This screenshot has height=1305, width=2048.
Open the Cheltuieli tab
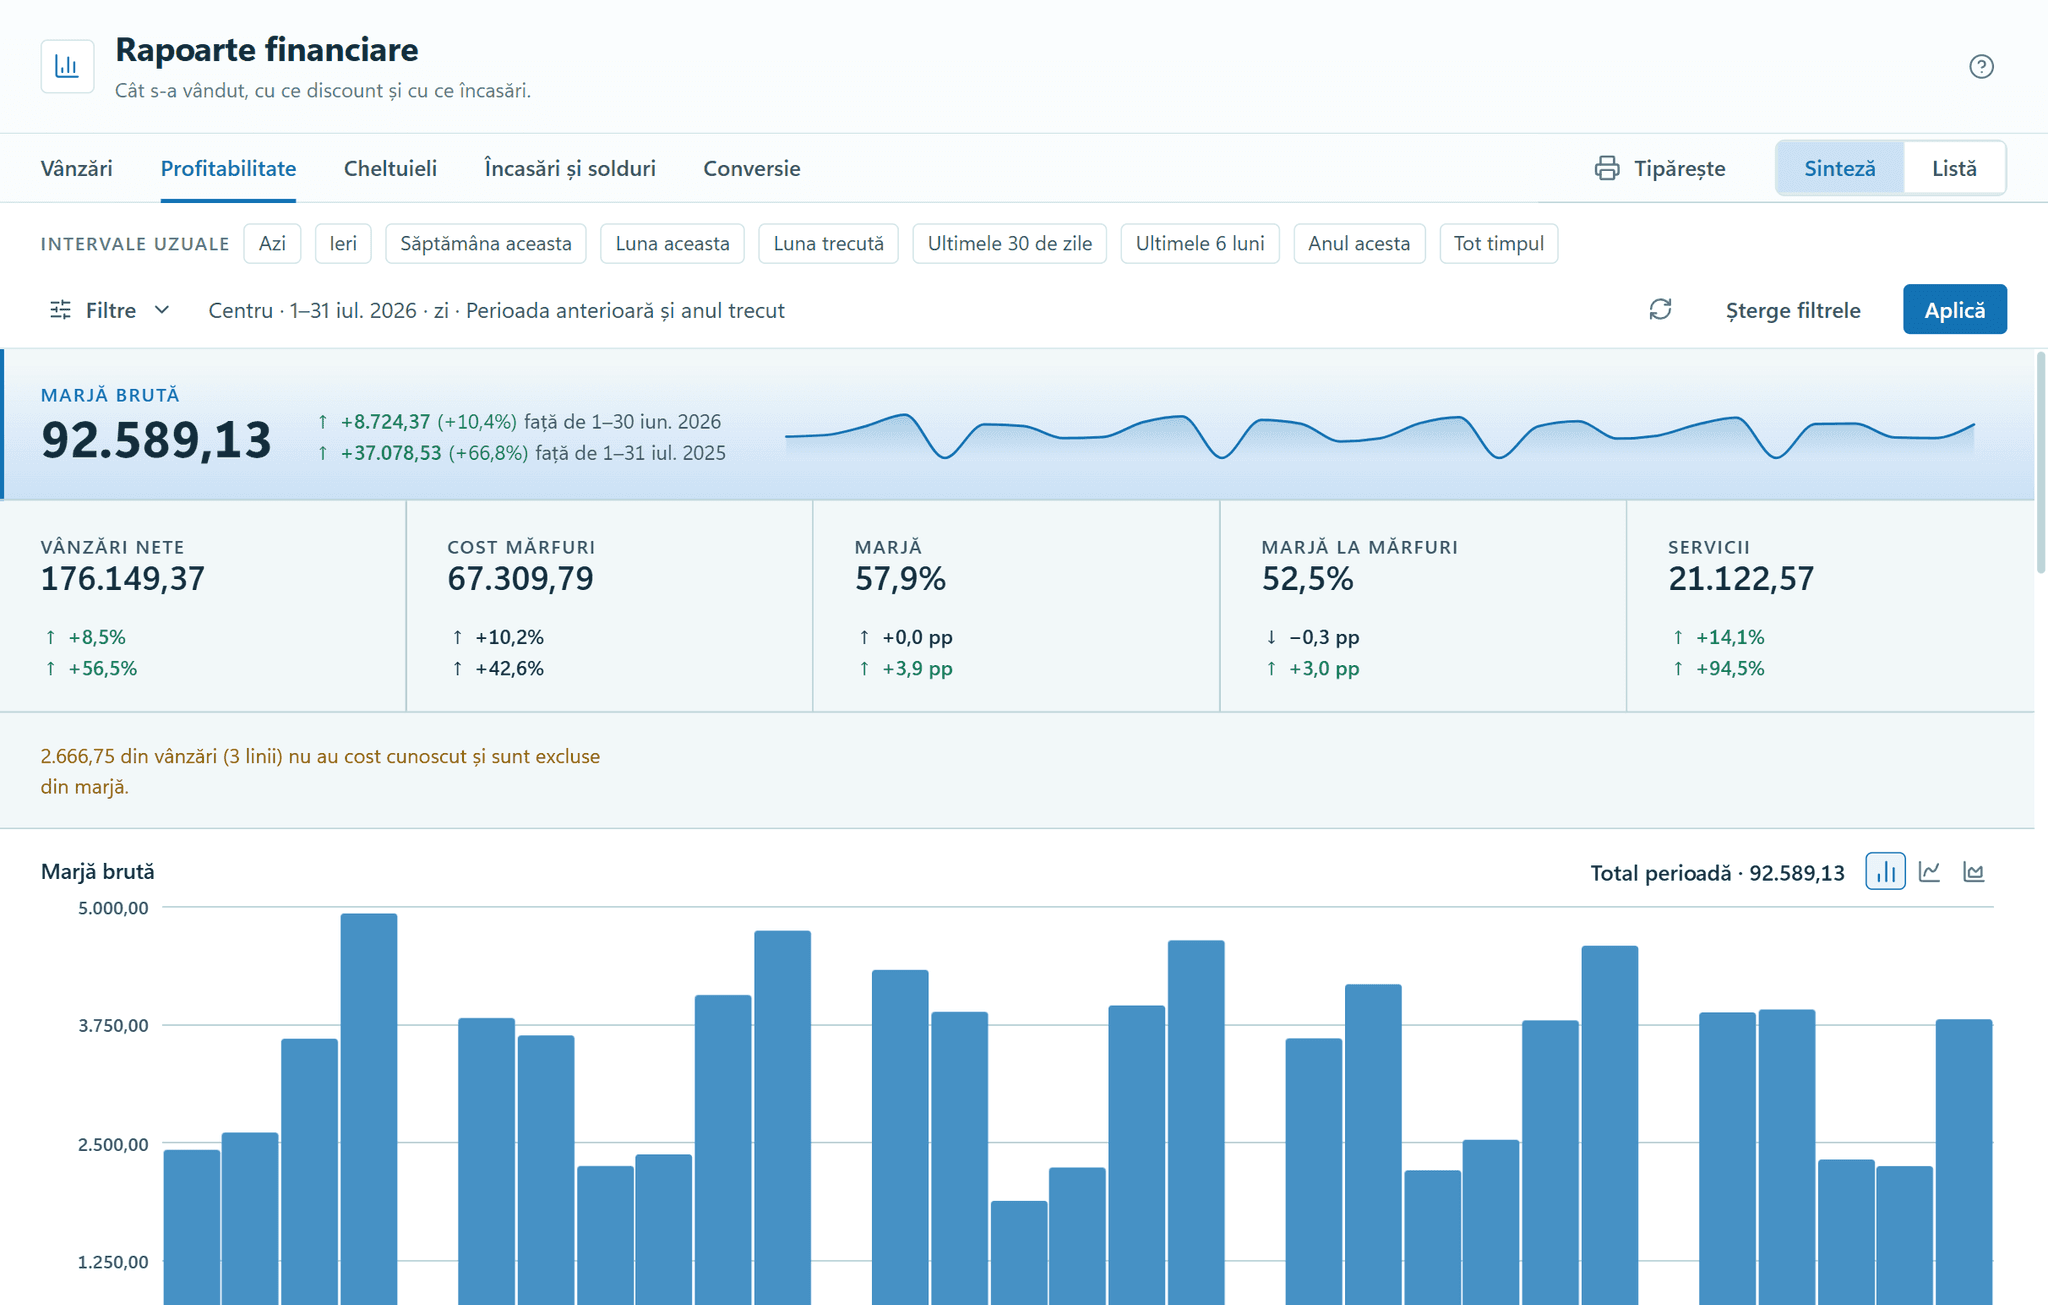tap(390, 168)
